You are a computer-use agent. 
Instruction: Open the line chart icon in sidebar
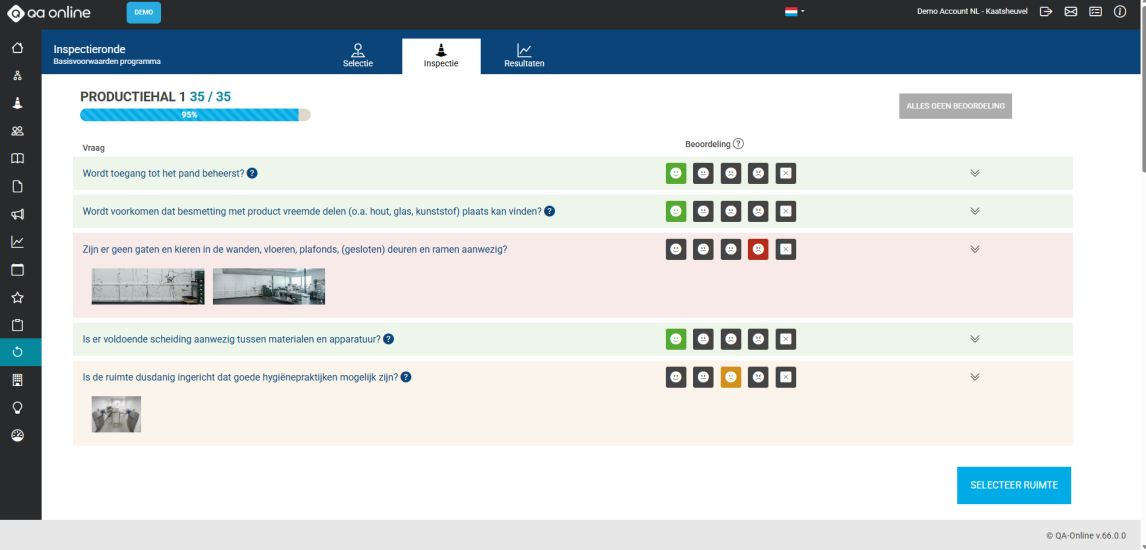[18, 242]
